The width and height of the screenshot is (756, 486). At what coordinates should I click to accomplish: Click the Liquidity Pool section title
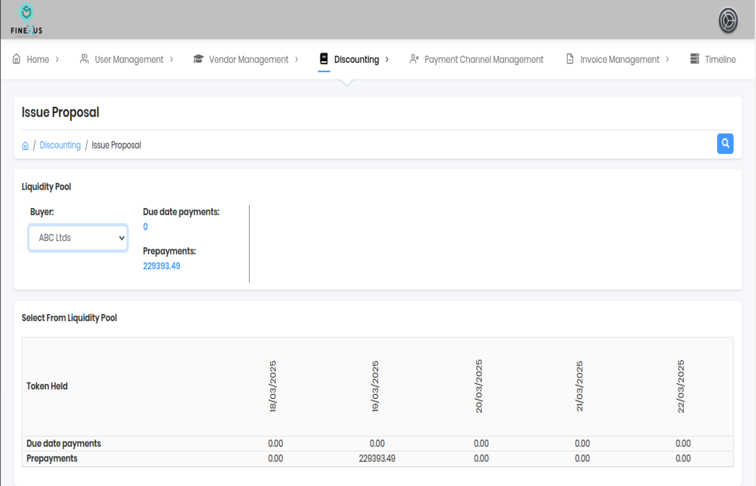pyautogui.click(x=46, y=187)
